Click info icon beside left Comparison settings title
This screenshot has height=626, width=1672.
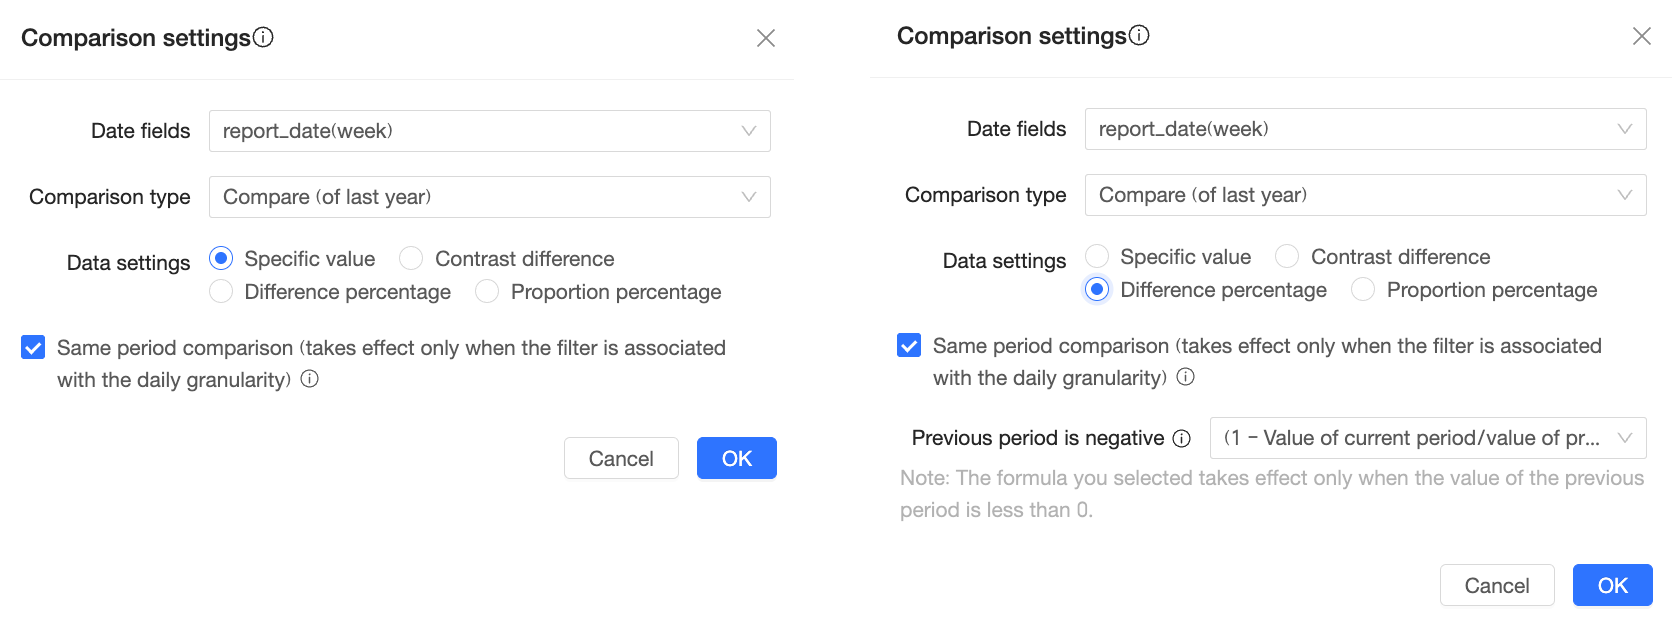pyautogui.click(x=263, y=37)
